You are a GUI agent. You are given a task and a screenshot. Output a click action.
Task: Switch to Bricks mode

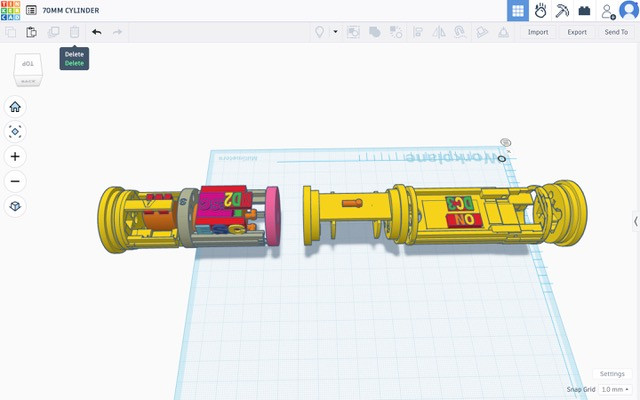click(x=584, y=11)
